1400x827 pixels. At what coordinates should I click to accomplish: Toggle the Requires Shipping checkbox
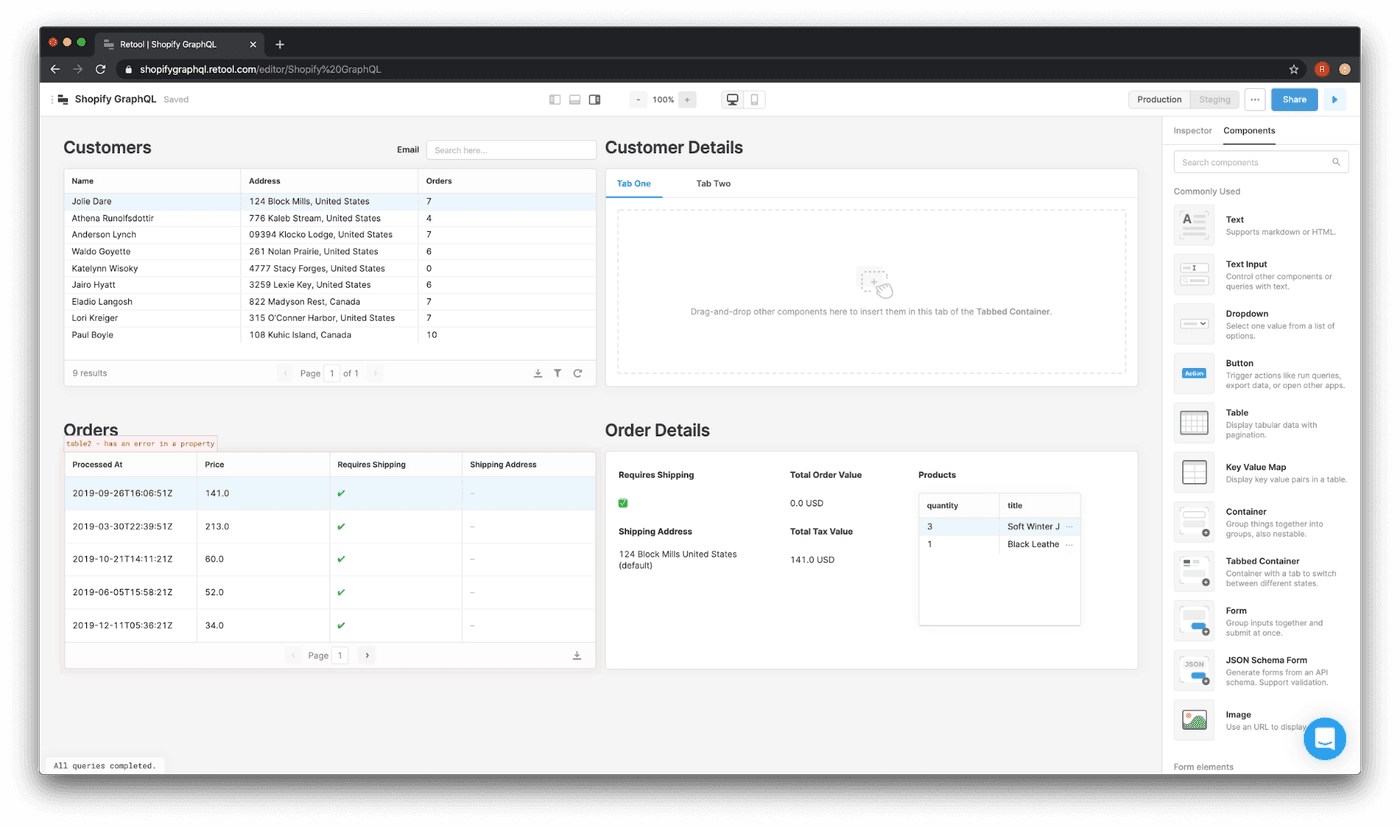click(623, 503)
